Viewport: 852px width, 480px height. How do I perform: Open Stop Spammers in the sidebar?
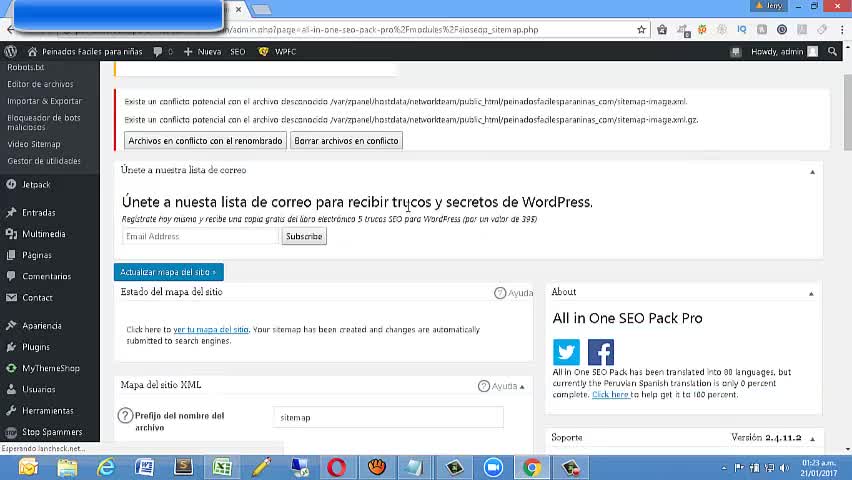point(52,432)
